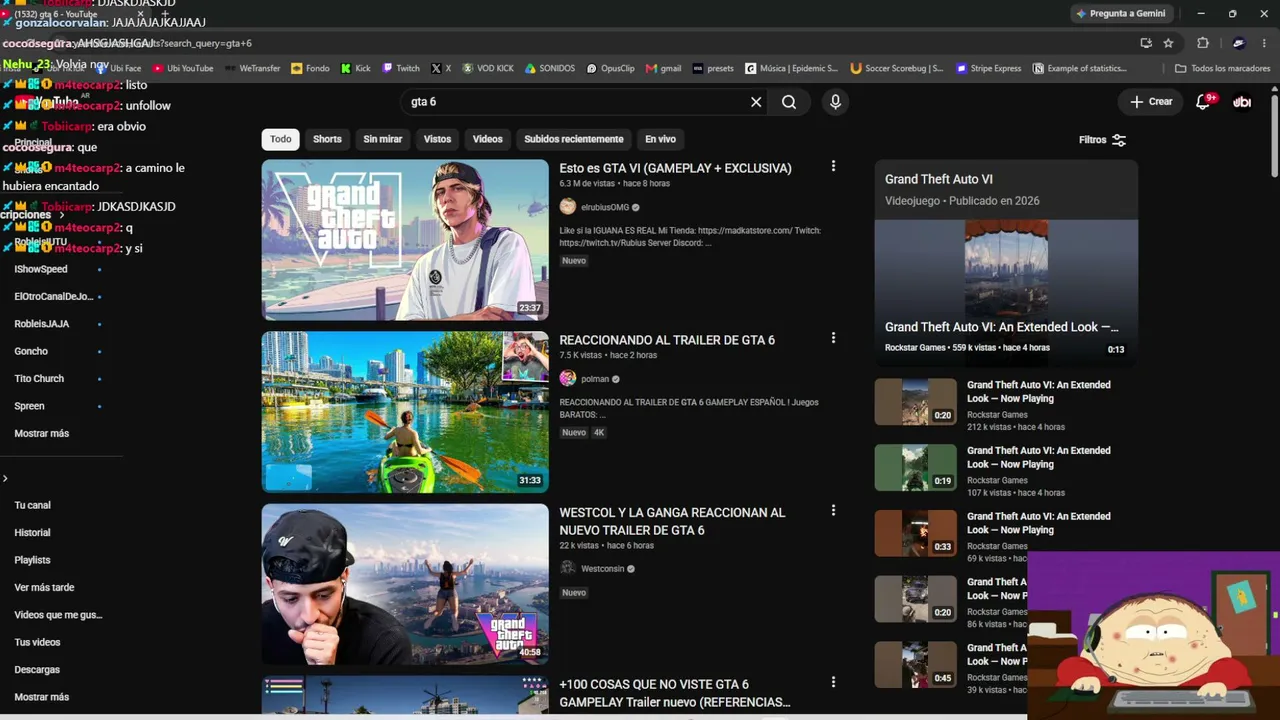The width and height of the screenshot is (1280, 720).
Task: Open elrubiusOMG channel avatar
Action: tap(568, 207)
